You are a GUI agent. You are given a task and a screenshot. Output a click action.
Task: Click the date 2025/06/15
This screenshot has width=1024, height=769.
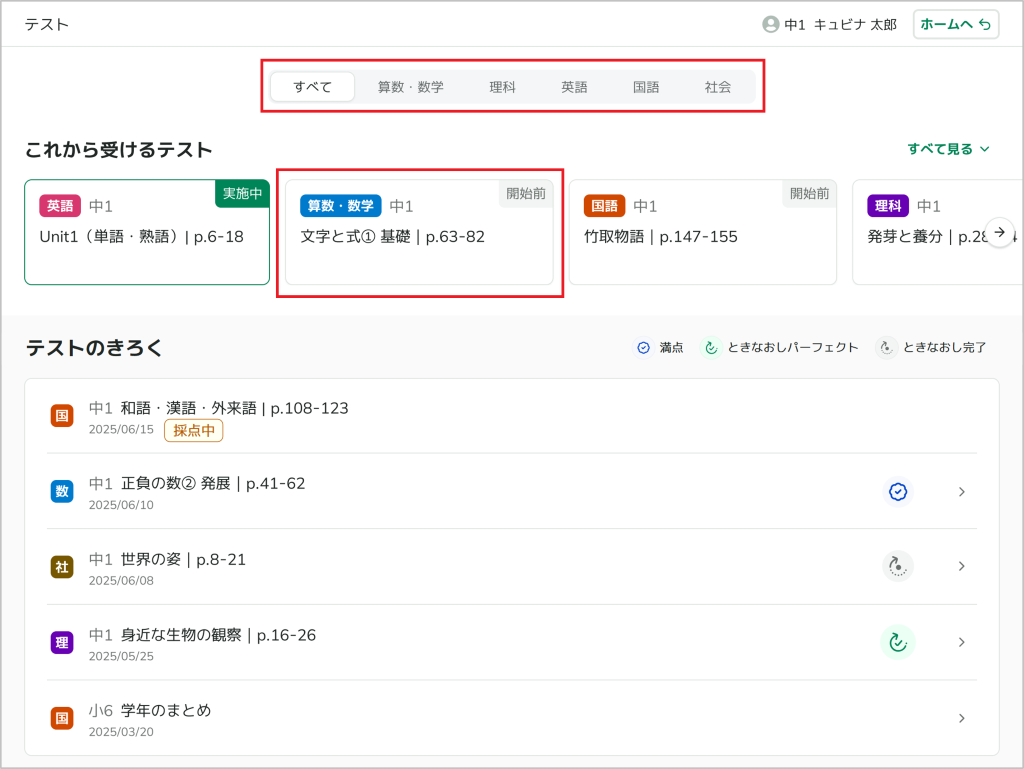pyautogui.click(x=121, y=430)
